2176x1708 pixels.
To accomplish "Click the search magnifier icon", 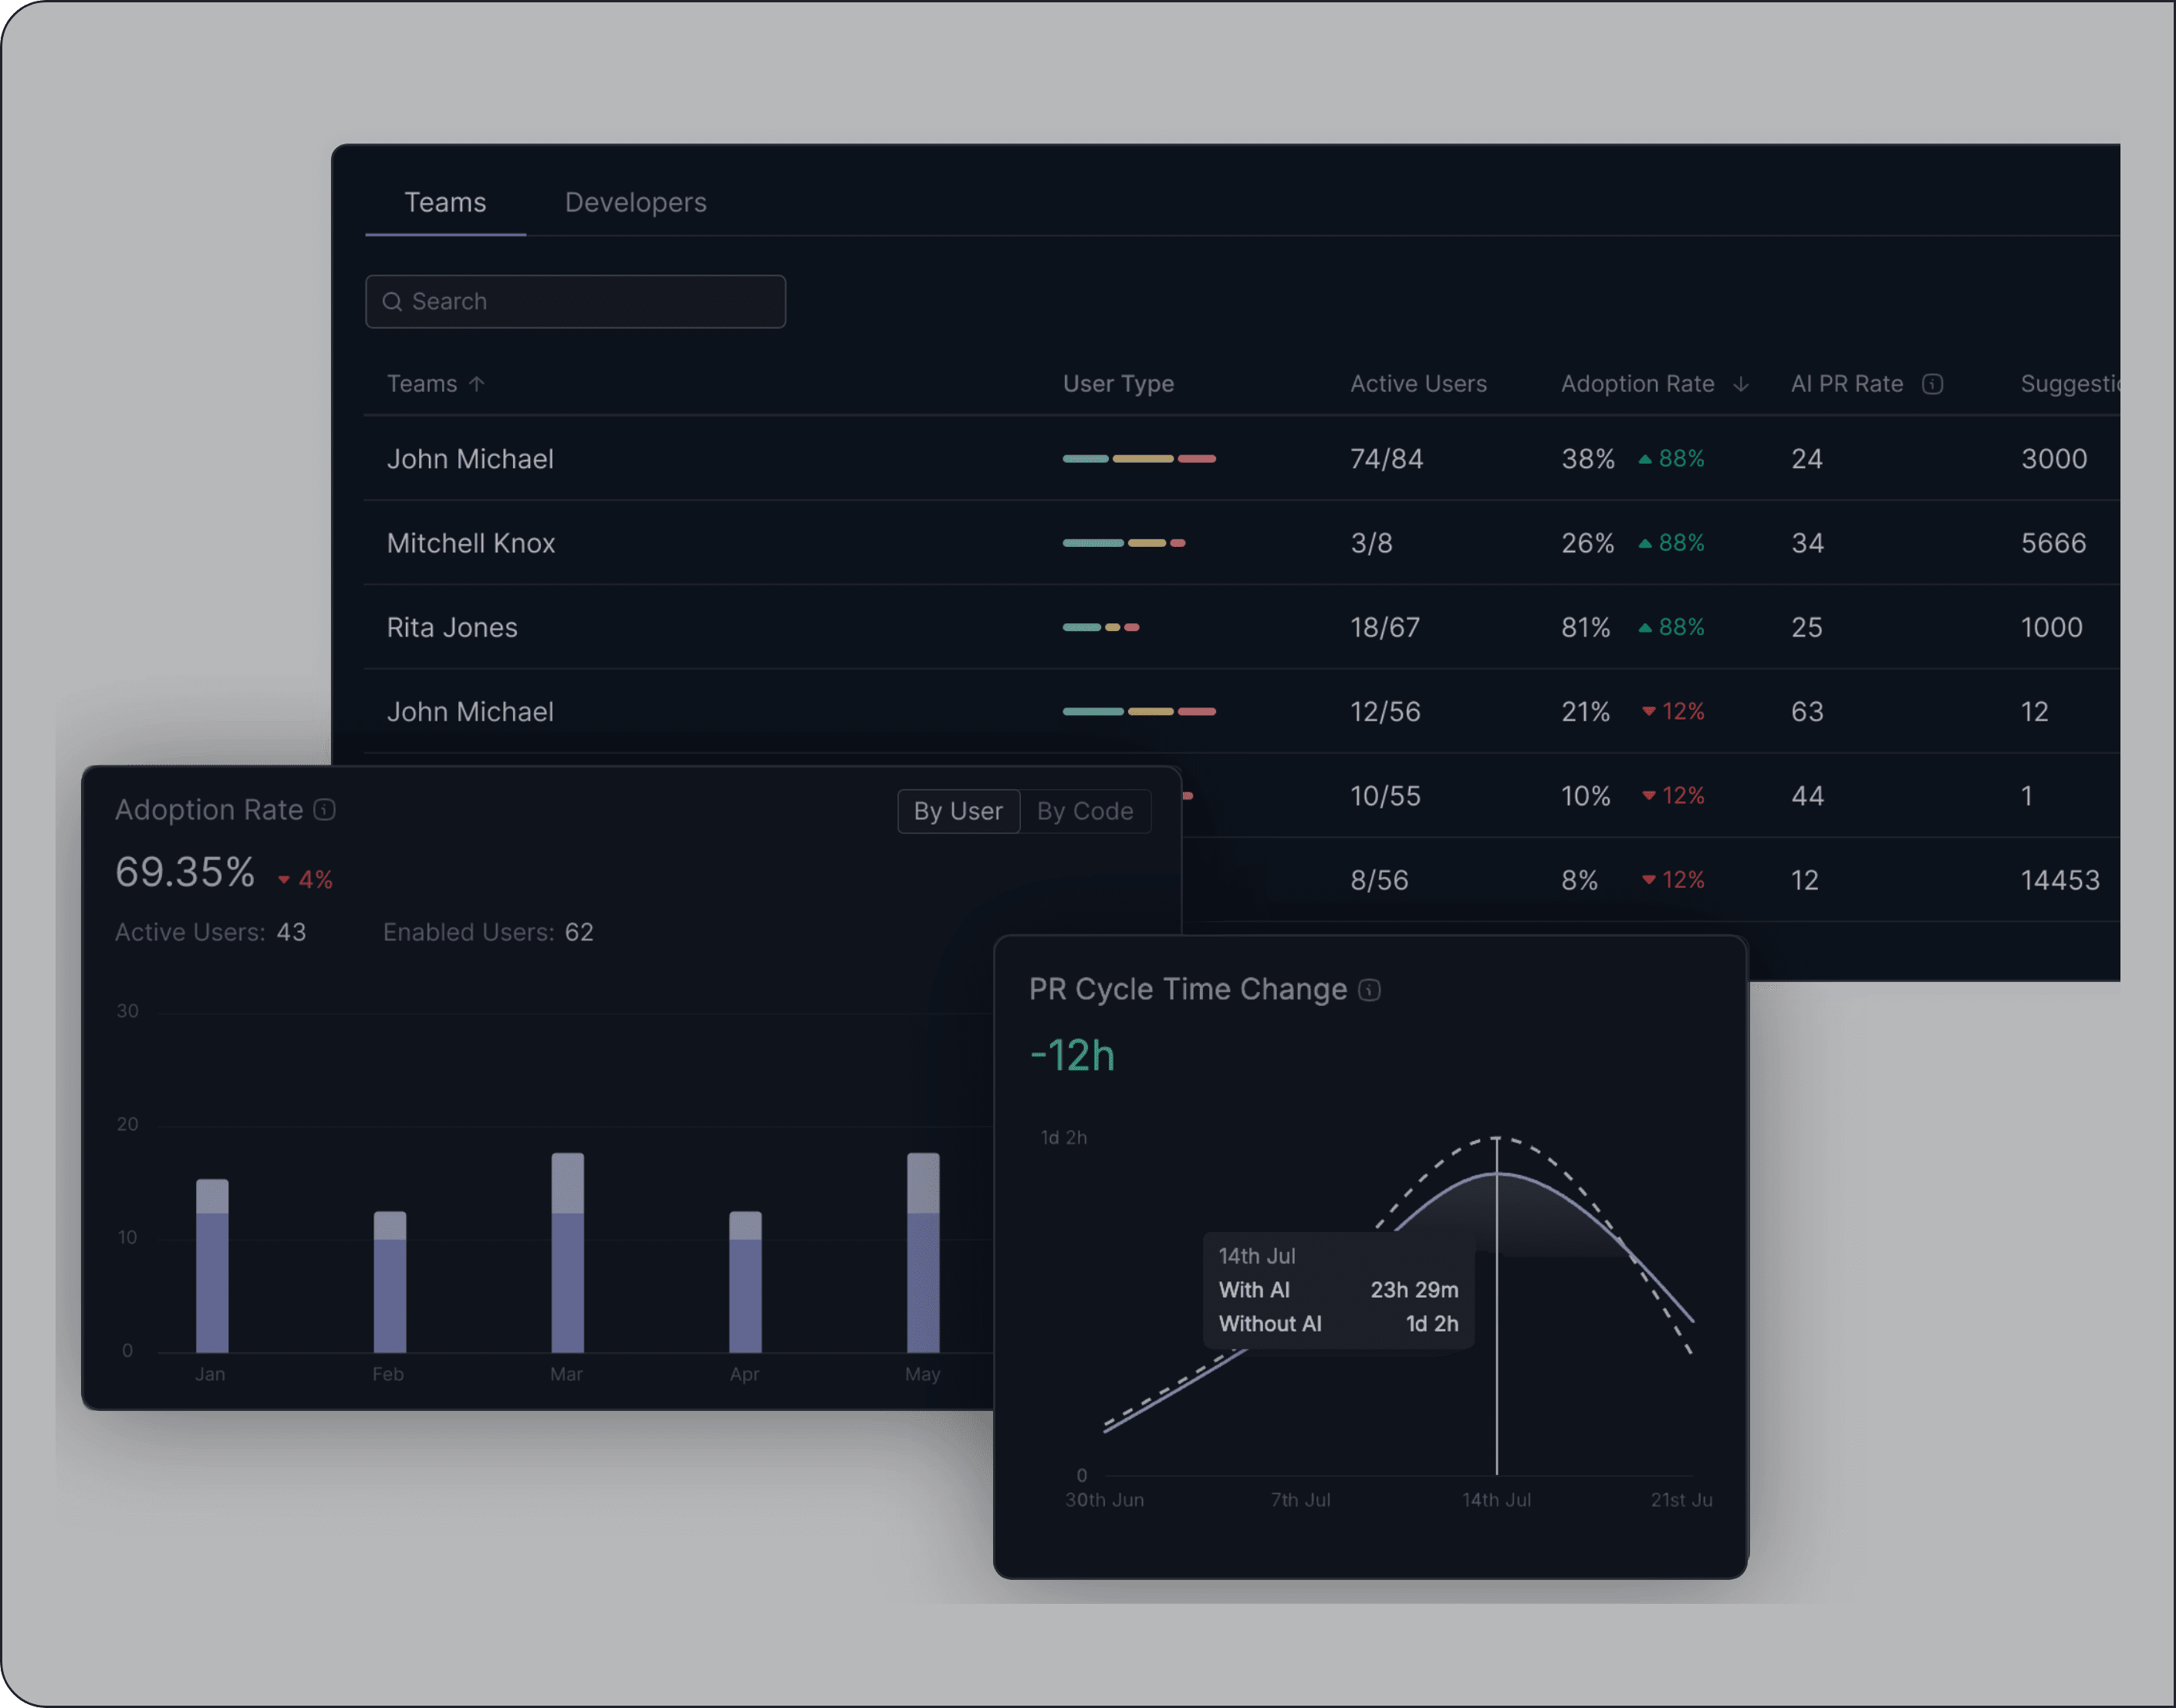I will [392, 302].
